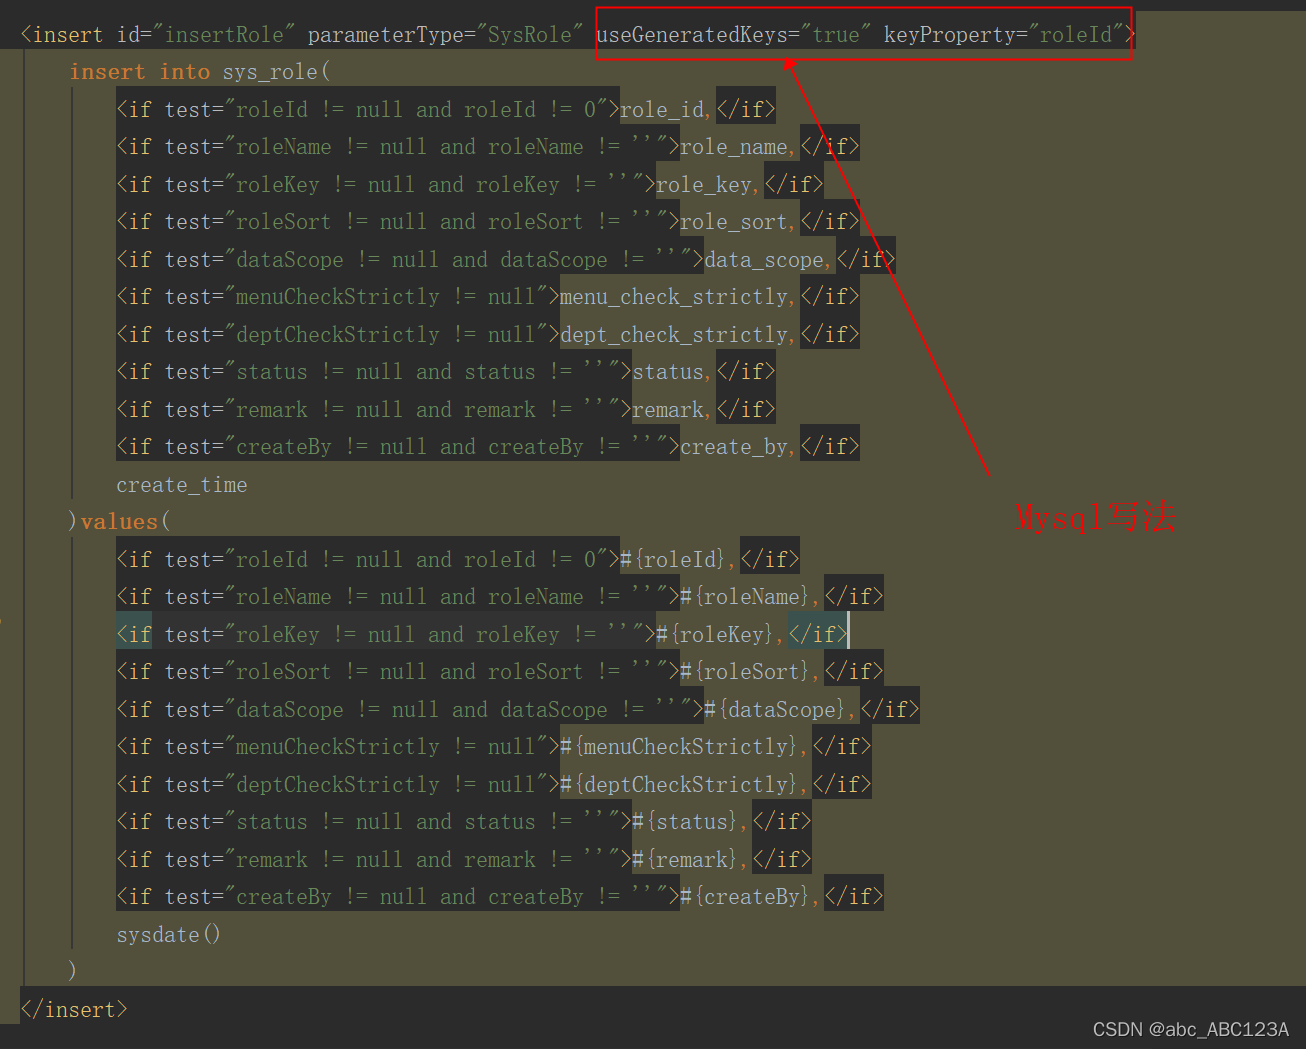
Task: Click menu_check_strictly, column text
Action: [x=678, y=297]
